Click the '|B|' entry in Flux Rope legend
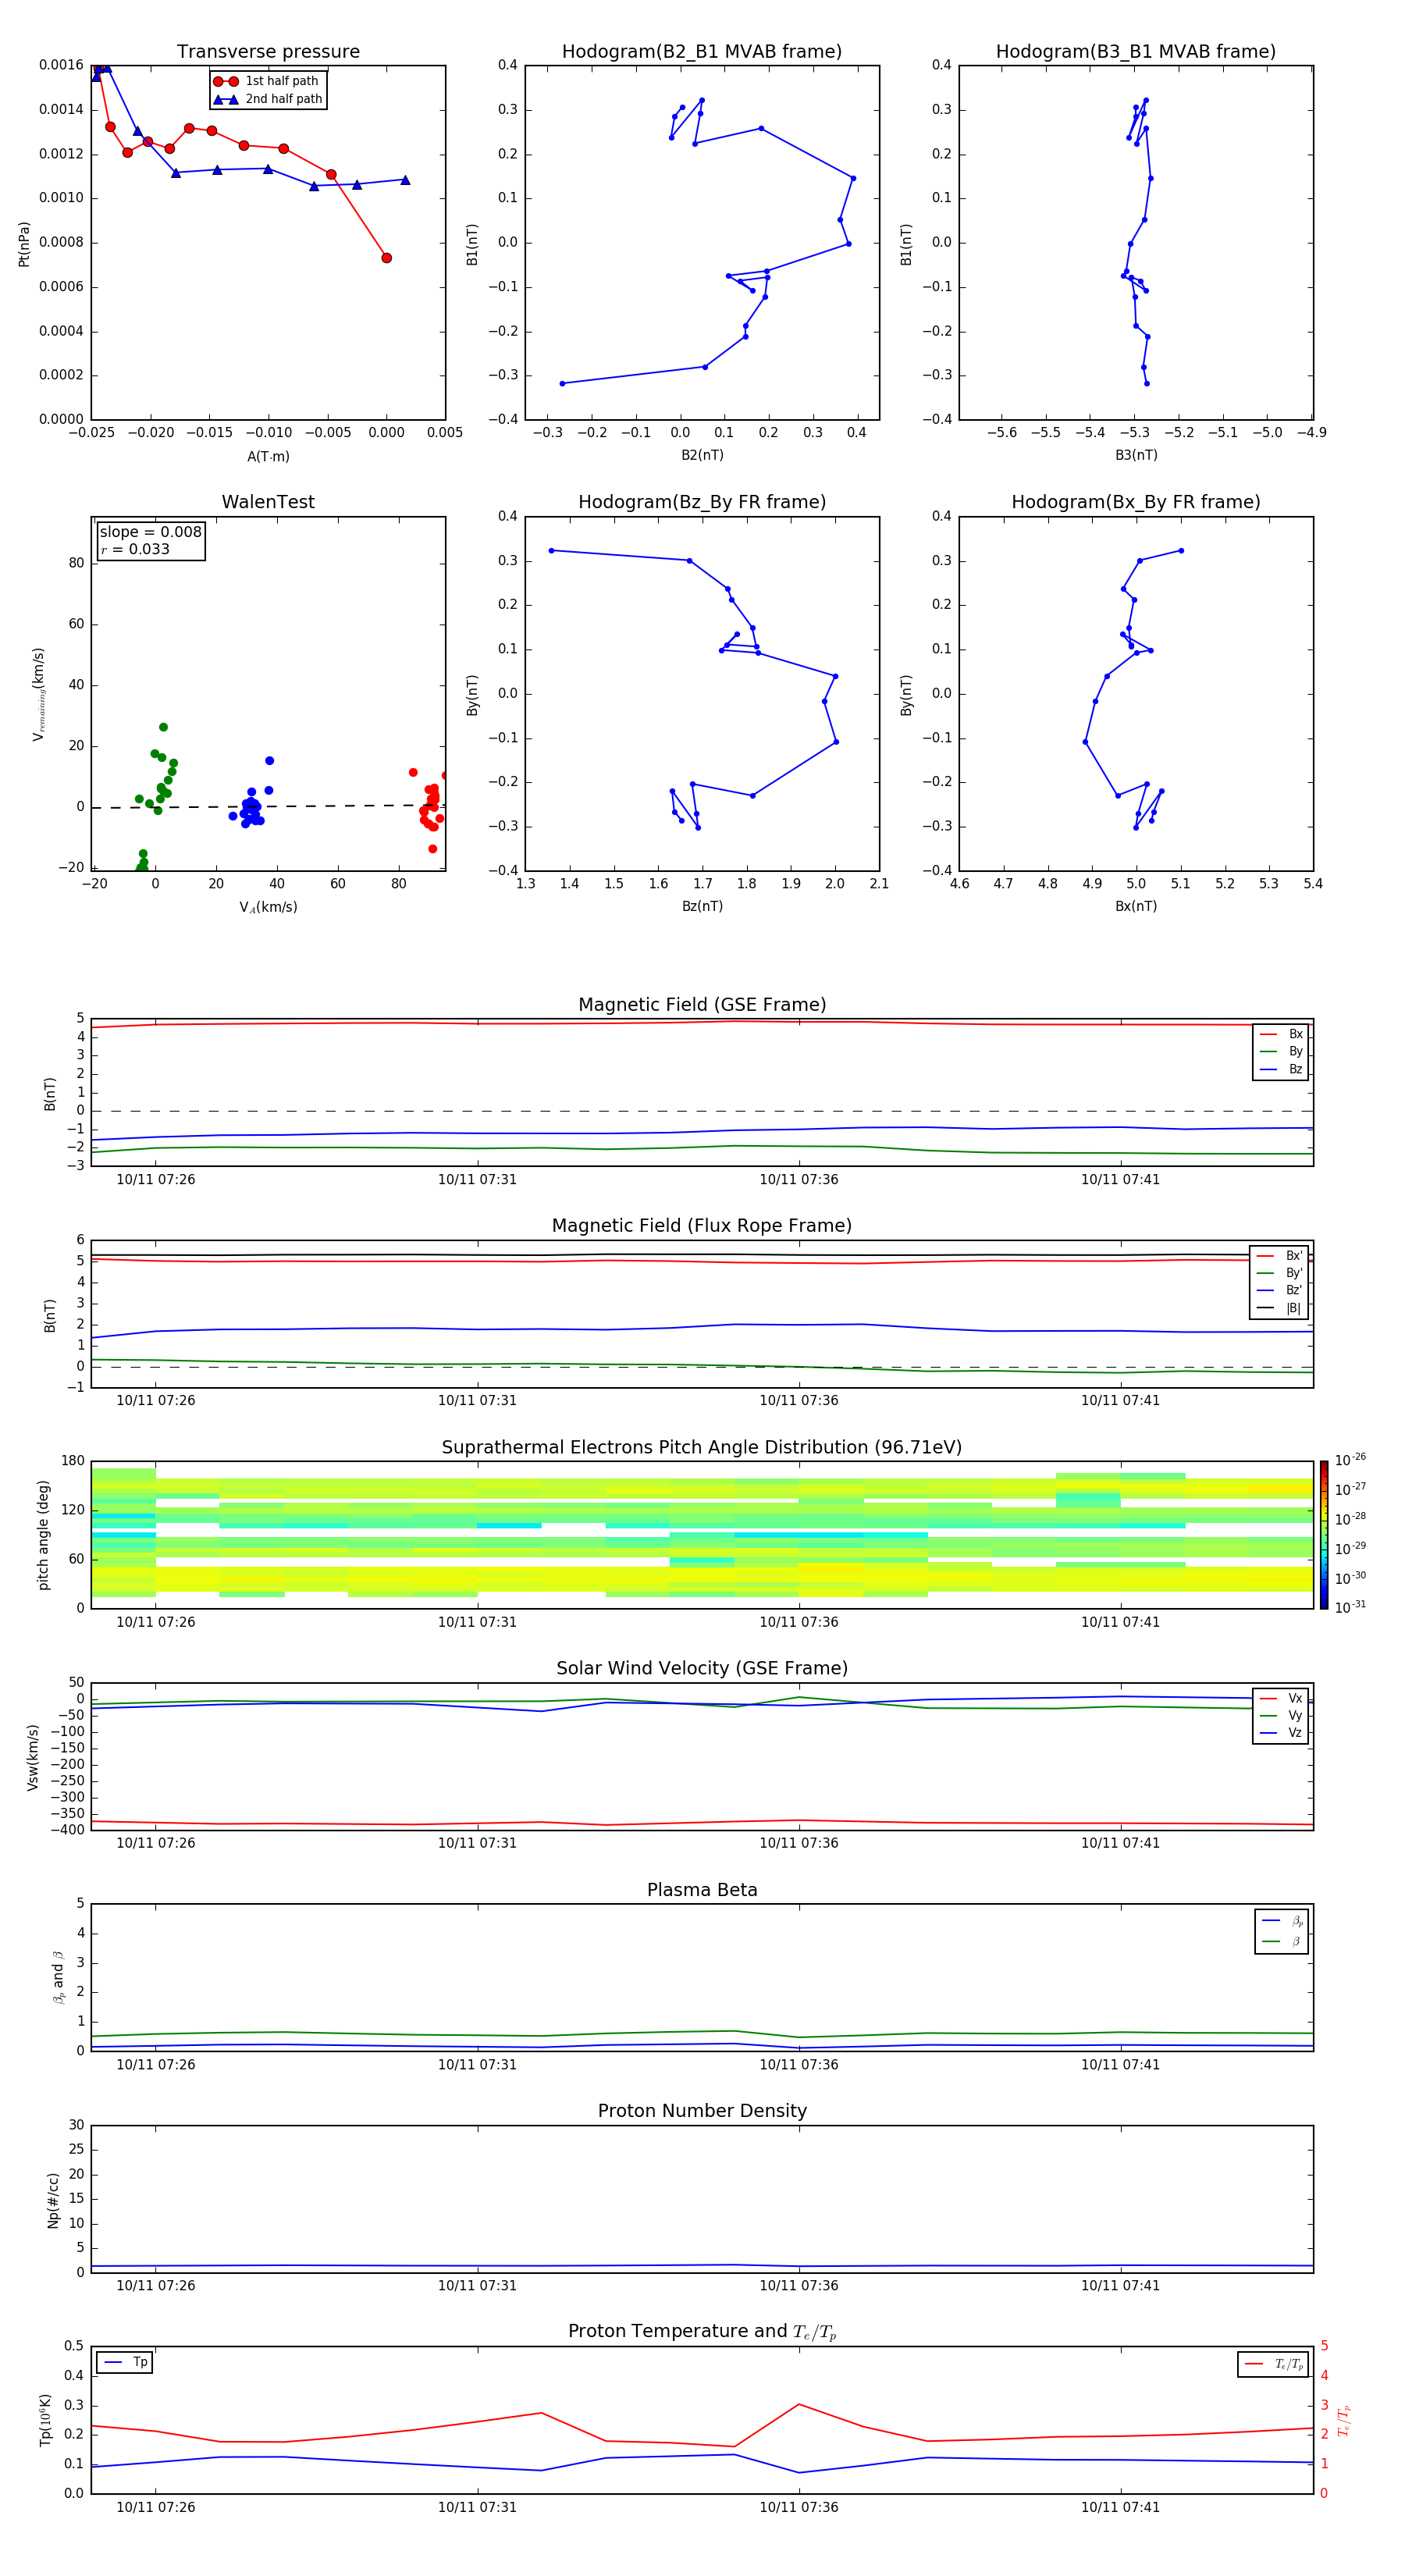 tap(1280, 1308)
